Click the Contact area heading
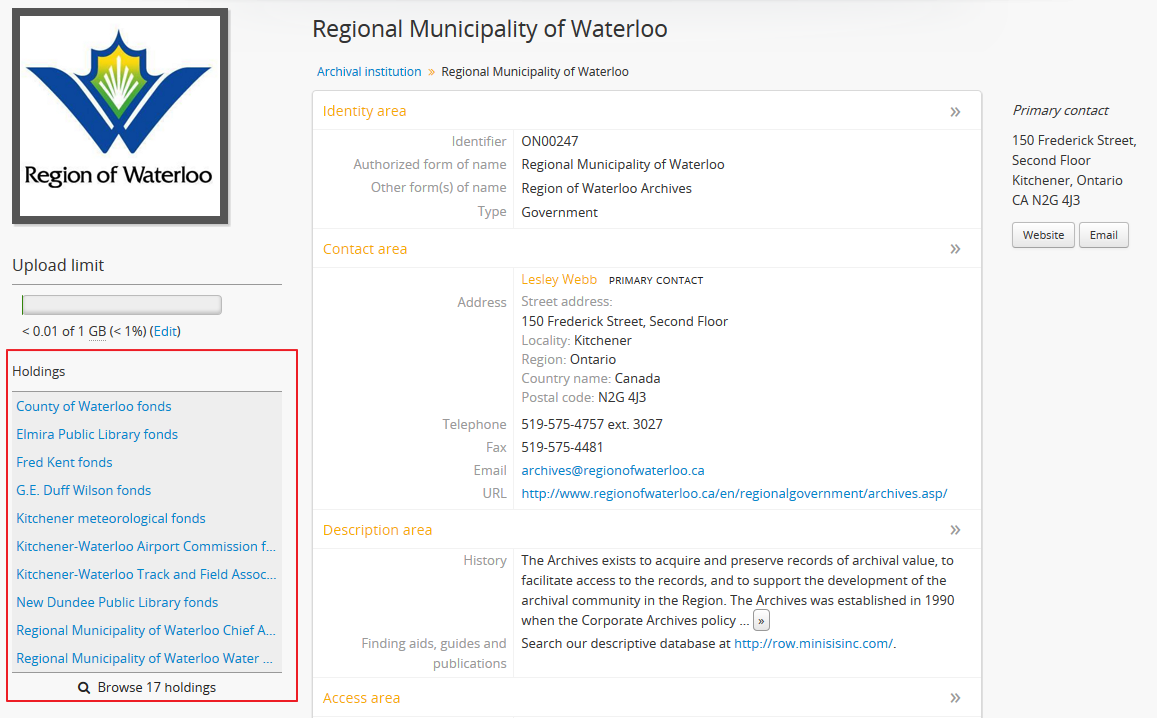The width and height of the screenshot is (1157, 718). 365,249
